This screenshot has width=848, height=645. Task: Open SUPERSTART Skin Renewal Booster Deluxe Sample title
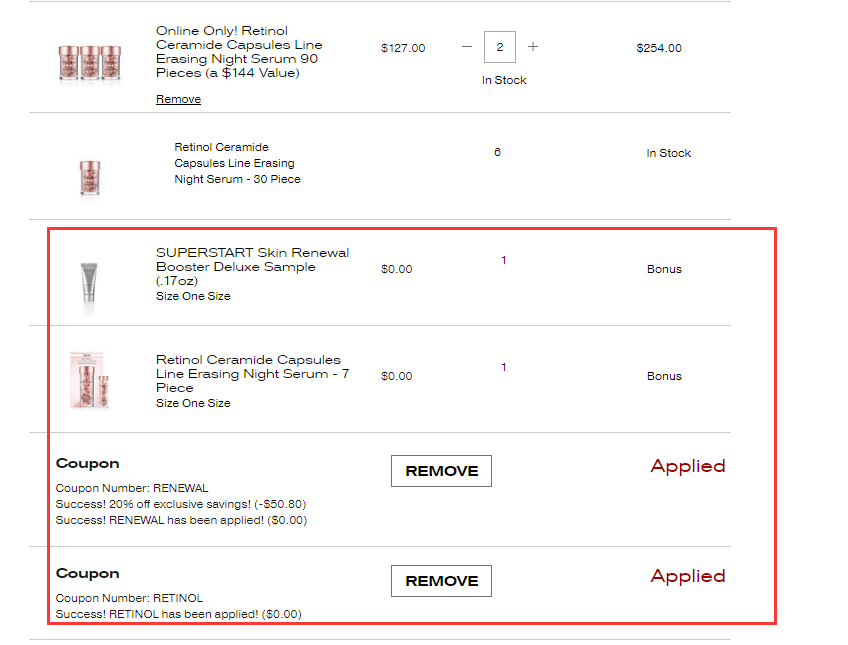coord(253,267)
